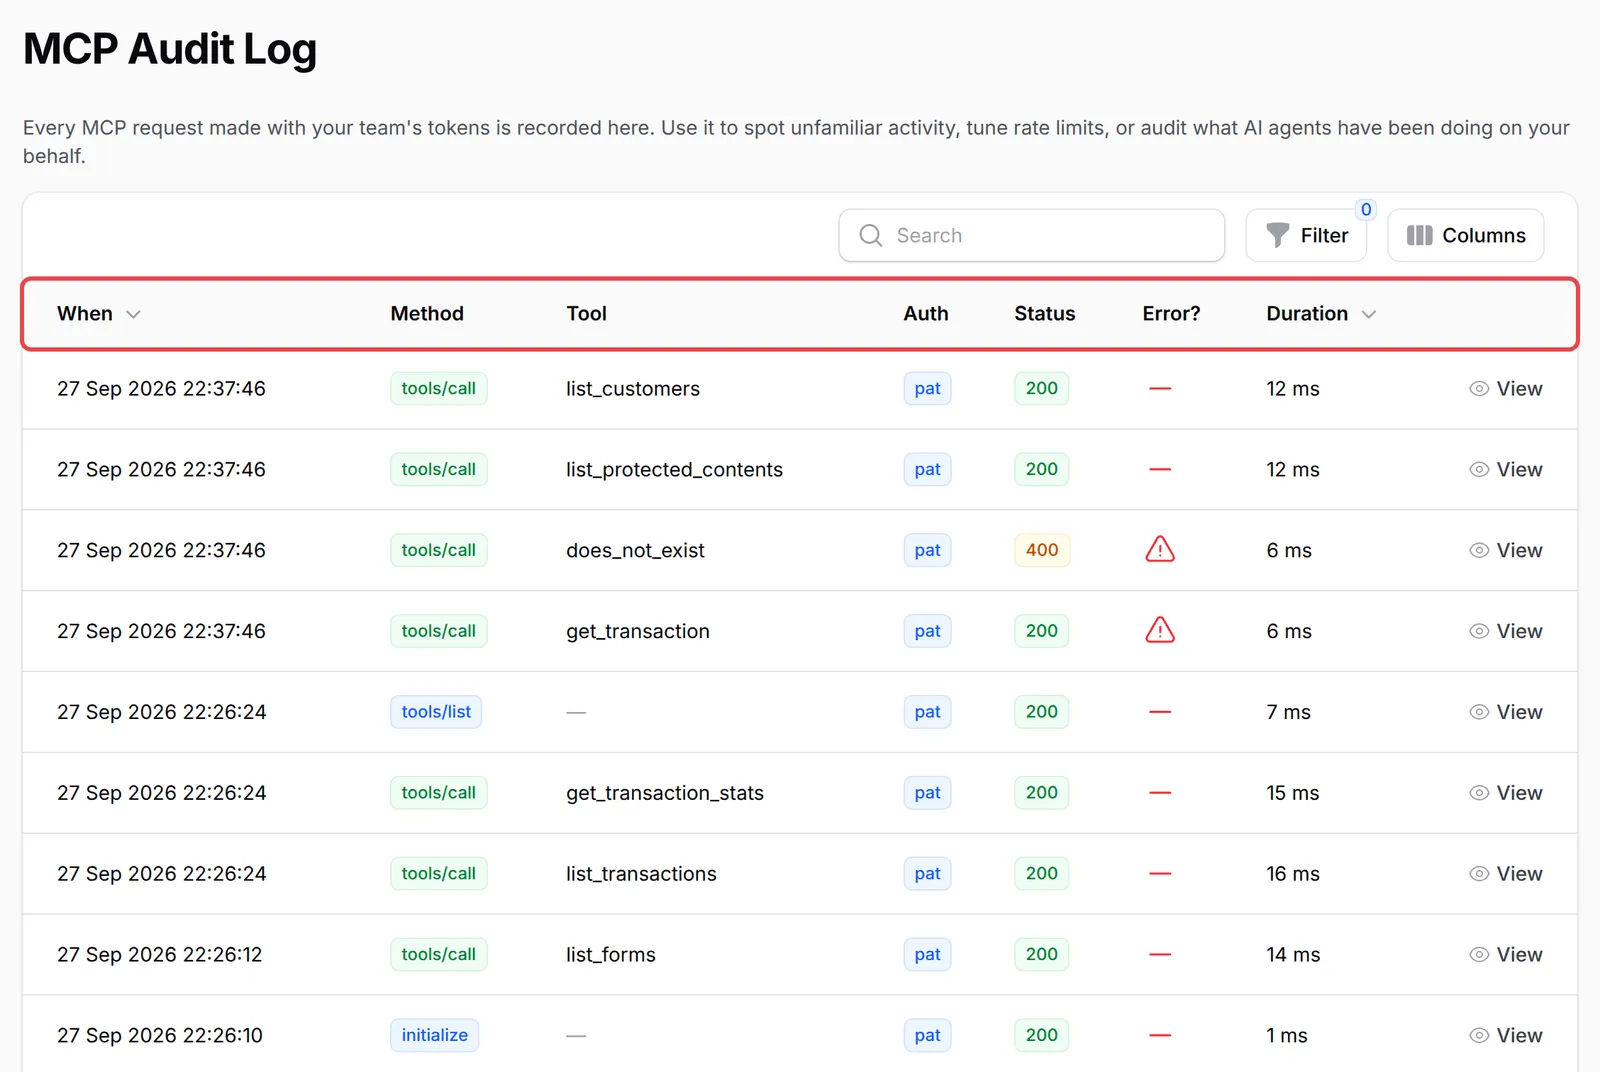View the list_customers request
The width and height of the screenshot is (1600, 1072).
click(x=1506, y=388)
